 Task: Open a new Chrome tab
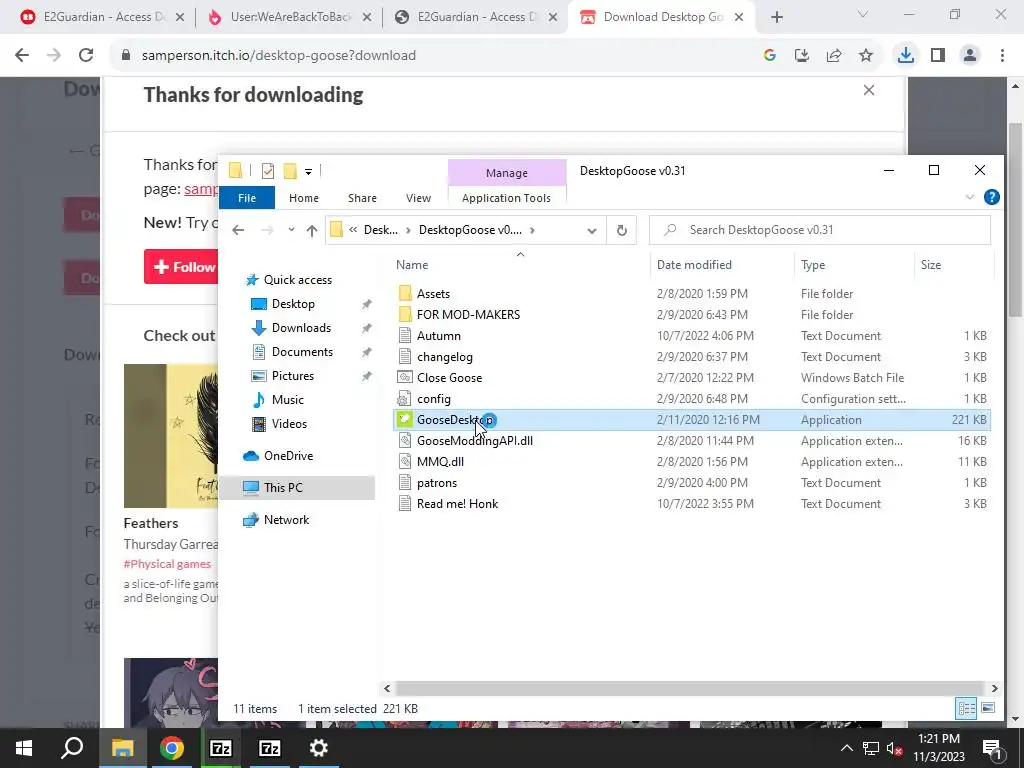click(776, 17)
